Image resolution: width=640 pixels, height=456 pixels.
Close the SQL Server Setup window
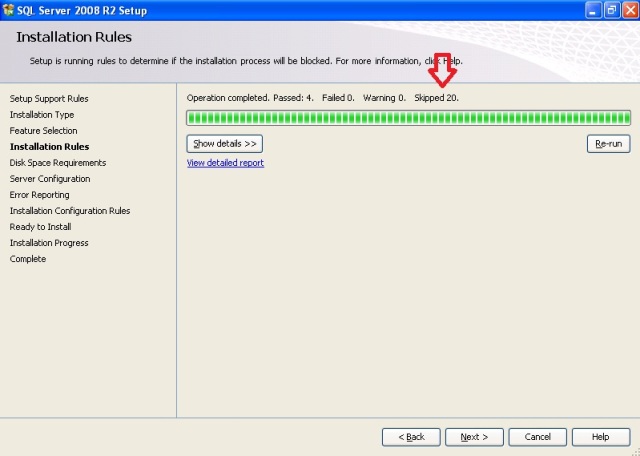click(x=627, y=9)
